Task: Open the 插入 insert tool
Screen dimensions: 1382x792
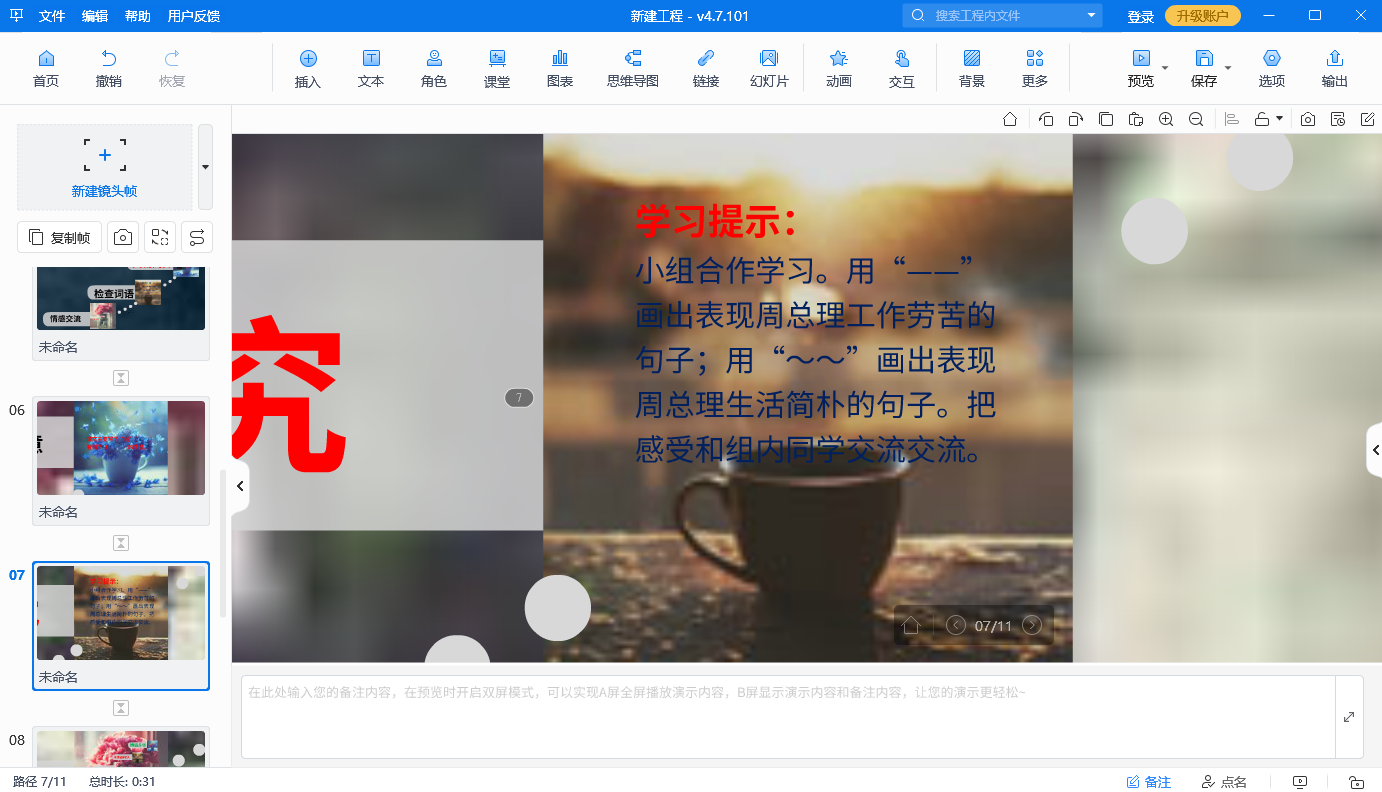Action: tap(308, 68)
